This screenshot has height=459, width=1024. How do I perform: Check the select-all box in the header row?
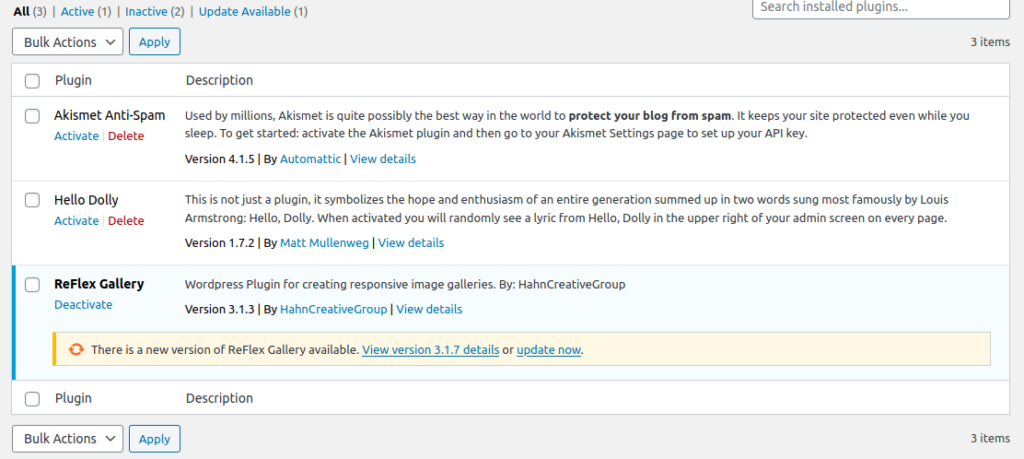pos(32,81)
